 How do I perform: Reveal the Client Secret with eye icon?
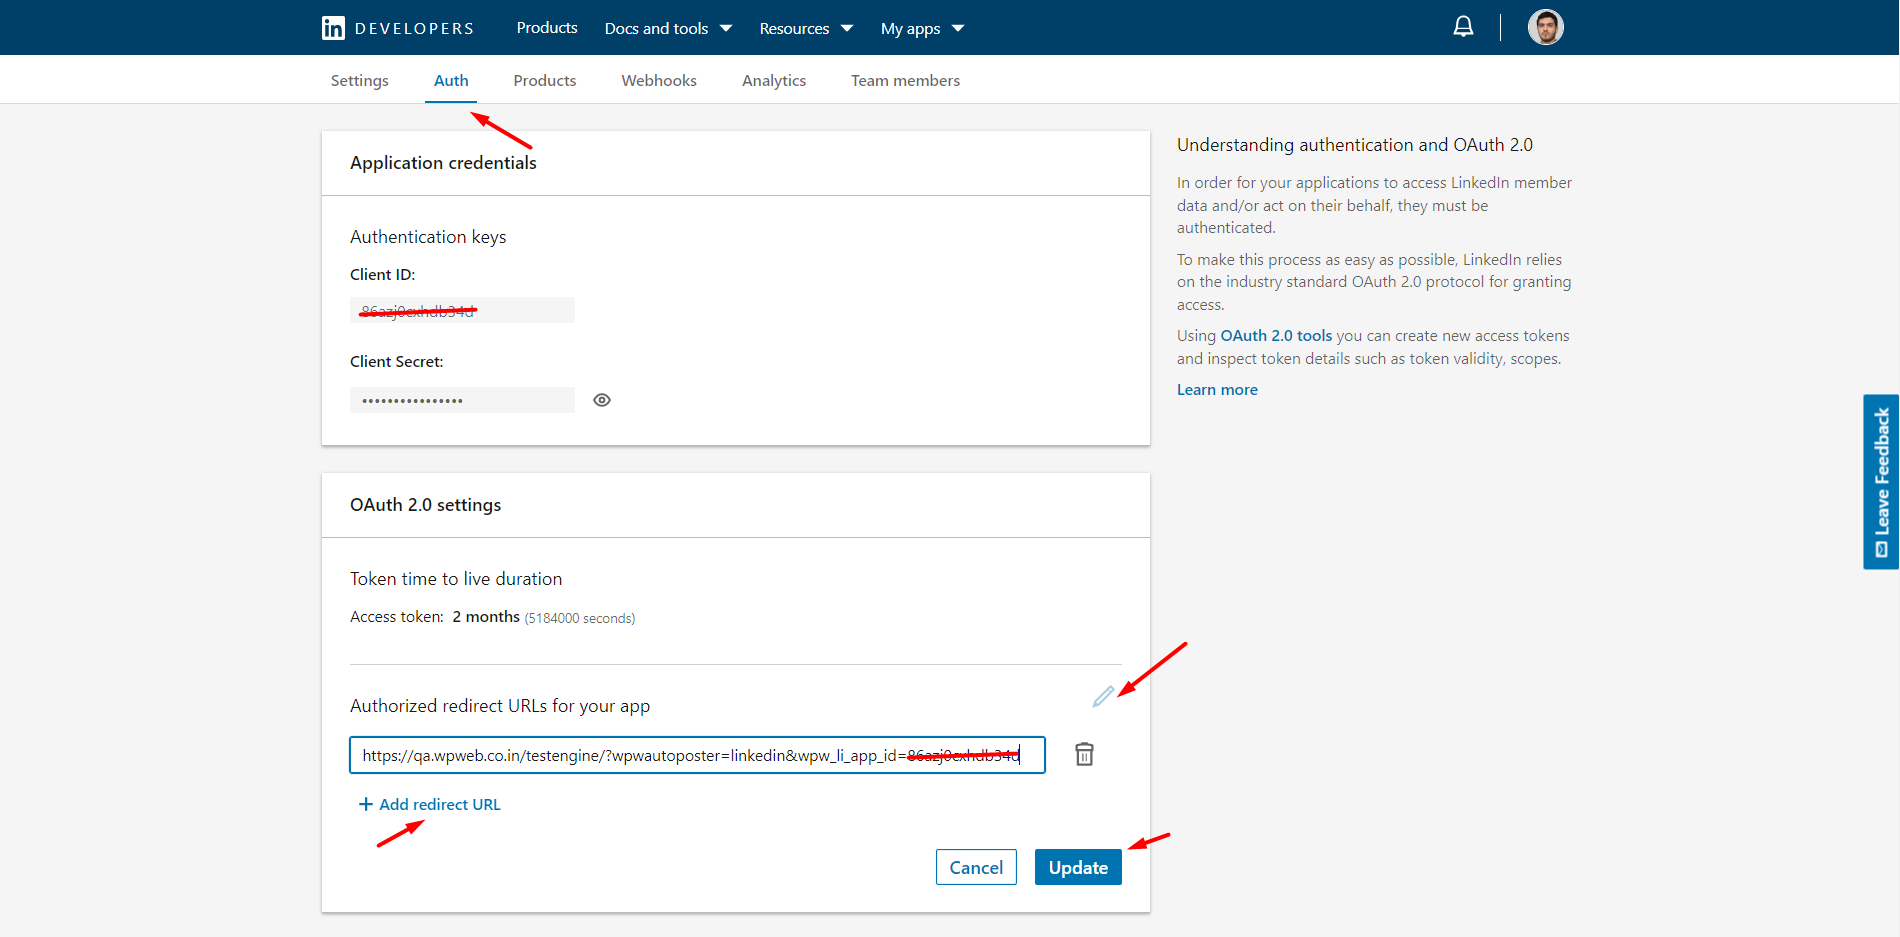[602, 400]
